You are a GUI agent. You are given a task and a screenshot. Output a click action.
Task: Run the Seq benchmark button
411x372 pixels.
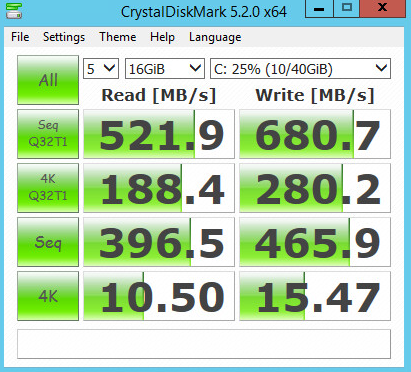48,242
